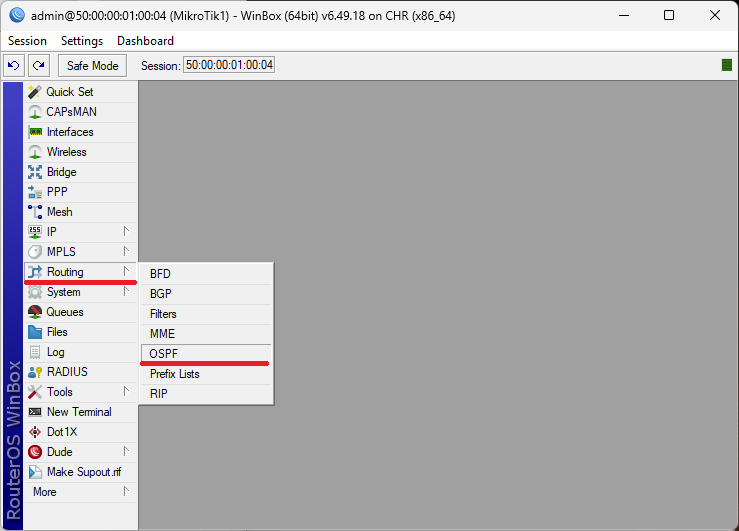Click the Session address field
The height and width of the screenshot is (531, 739).
click(x=229, y=65)
